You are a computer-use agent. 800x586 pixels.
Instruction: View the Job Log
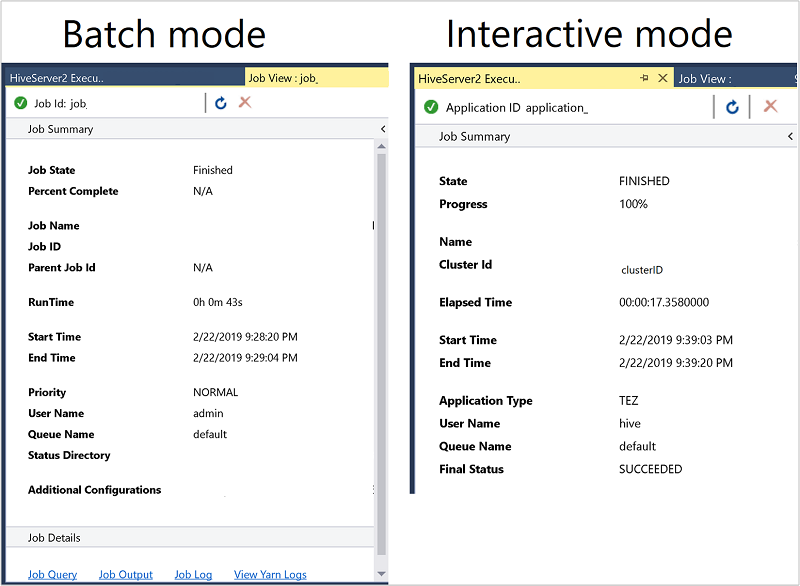pyautogui.click(x=192, y=574)
